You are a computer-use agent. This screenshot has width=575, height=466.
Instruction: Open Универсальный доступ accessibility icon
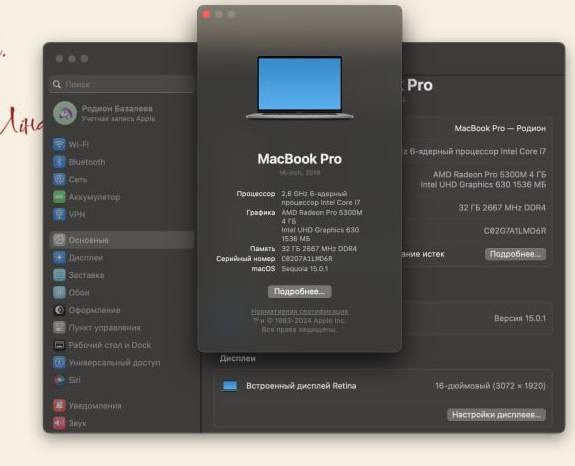pos(59,363)
